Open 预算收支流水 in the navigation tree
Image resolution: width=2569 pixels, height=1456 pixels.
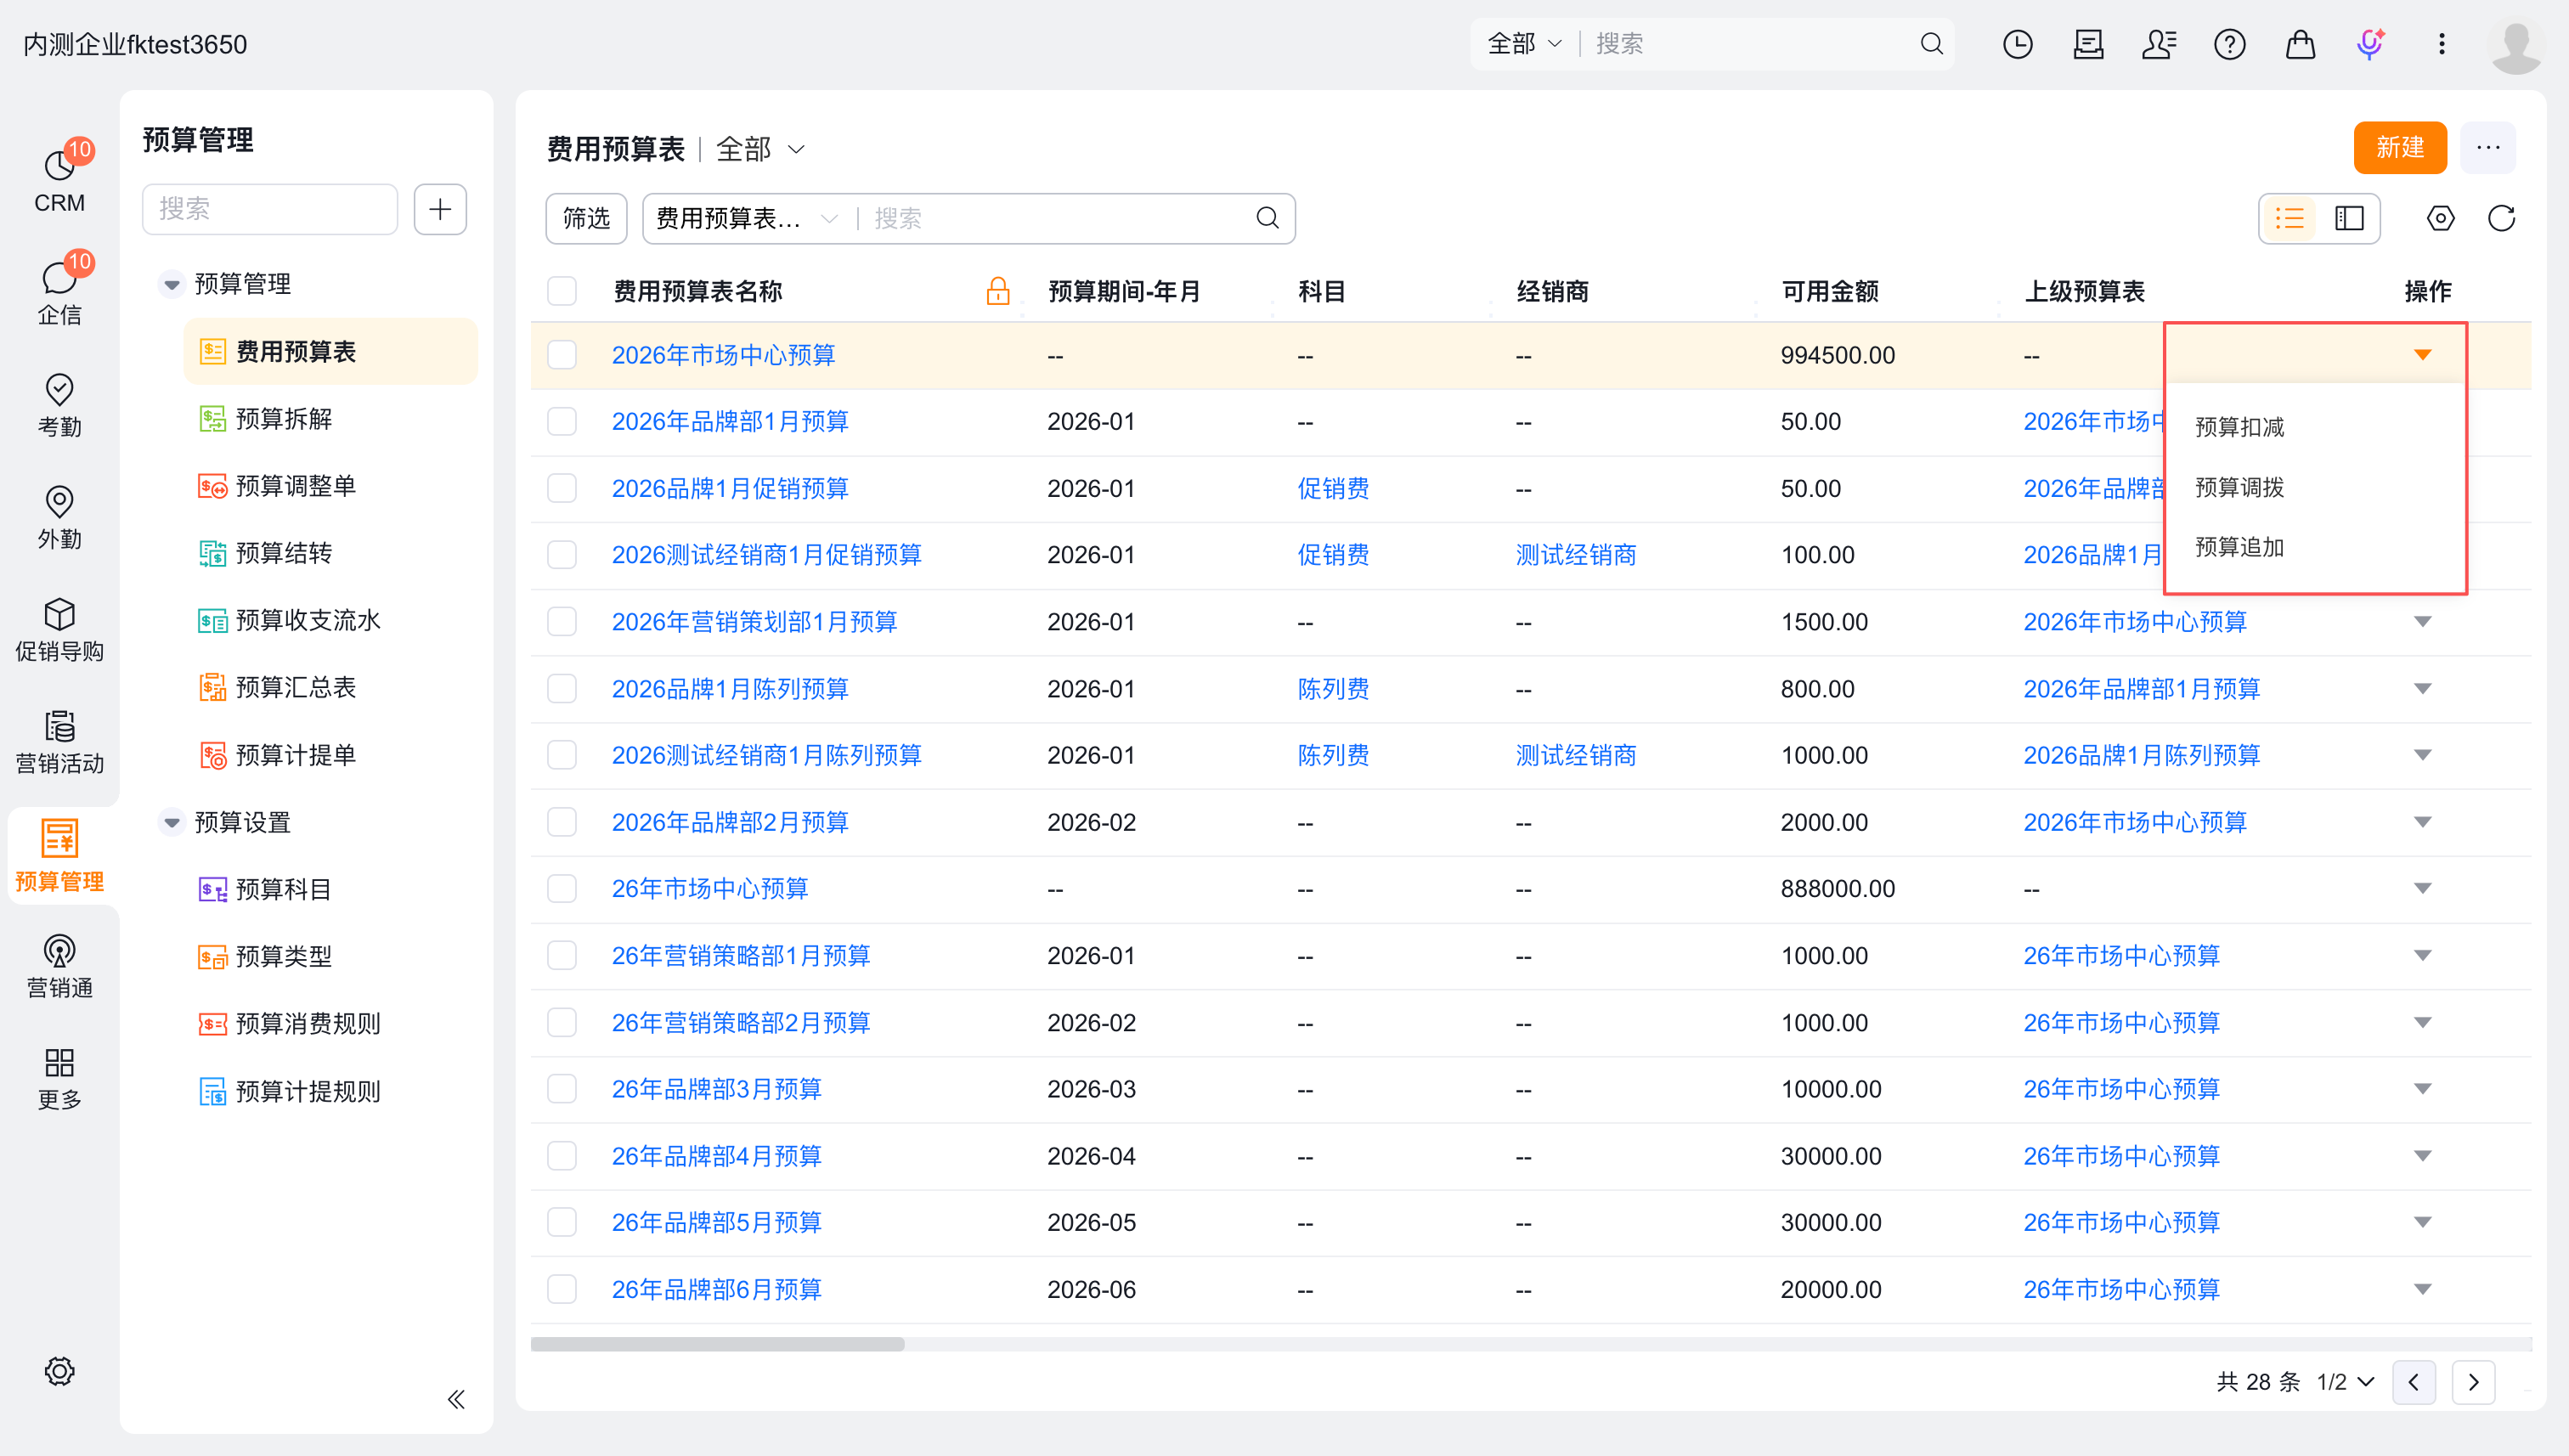click(307, 621)
